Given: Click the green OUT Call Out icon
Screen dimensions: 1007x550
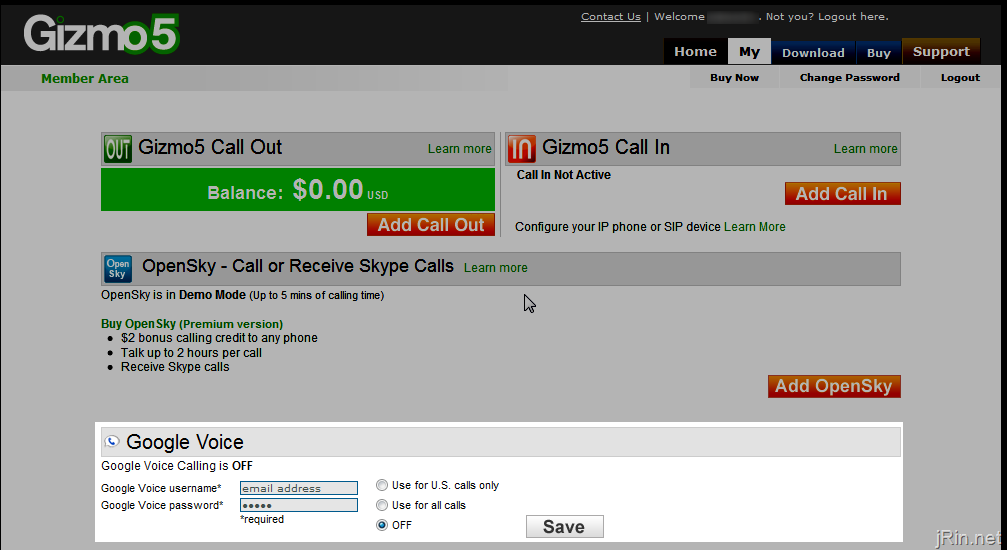Looking at the screenshot, I should point(118,148).
